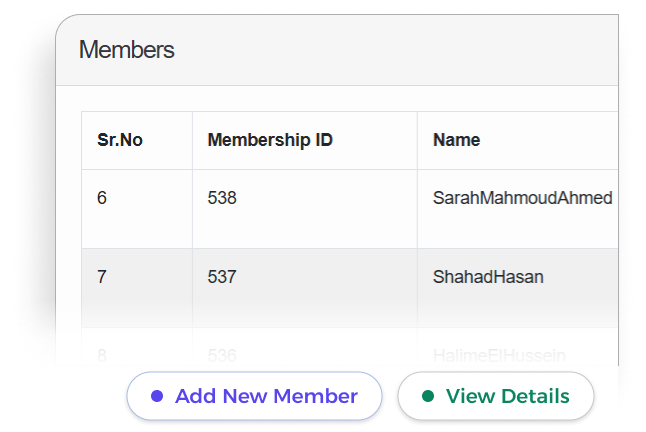
Task: Click the Members panel title
Action: click(x=126, y=50)
